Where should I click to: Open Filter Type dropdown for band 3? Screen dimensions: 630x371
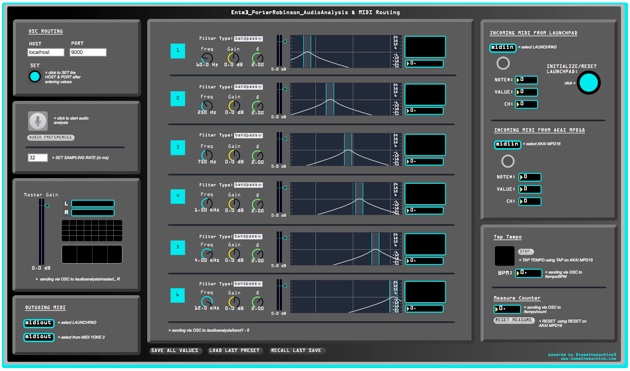tap(248, 135)
